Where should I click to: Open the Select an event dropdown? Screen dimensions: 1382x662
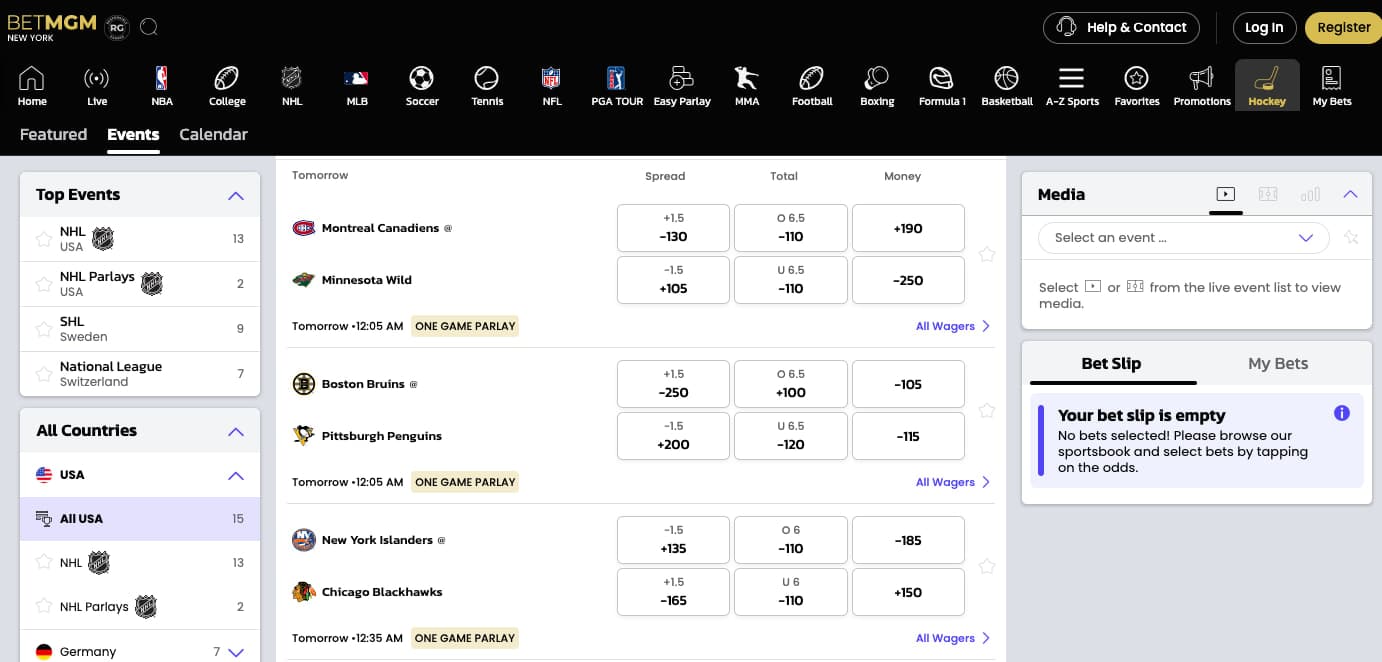click(x=1184, y=238)
